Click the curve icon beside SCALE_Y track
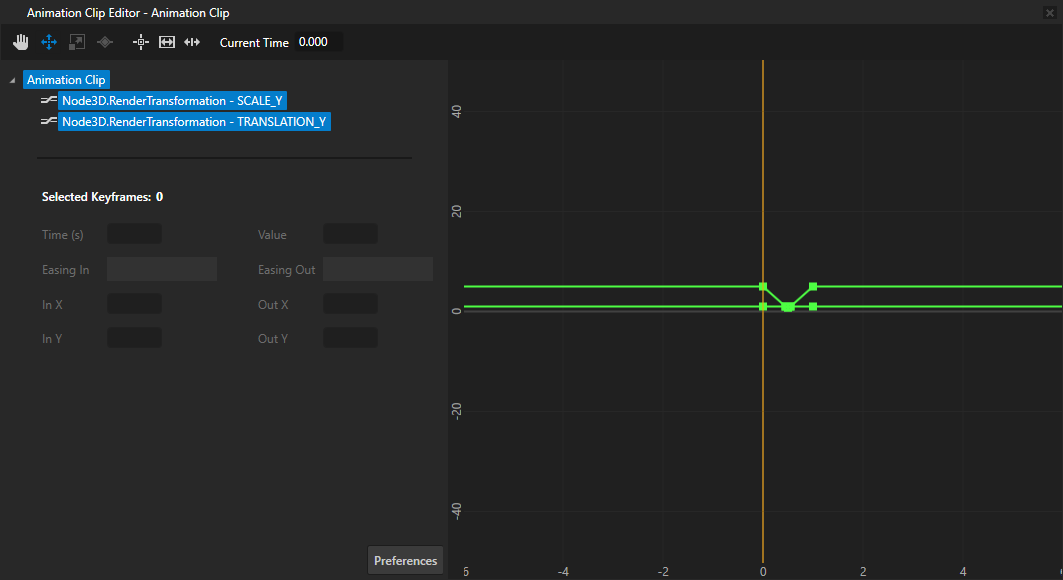The height and width of the screenshot is (580, 1063). [48, 100]
